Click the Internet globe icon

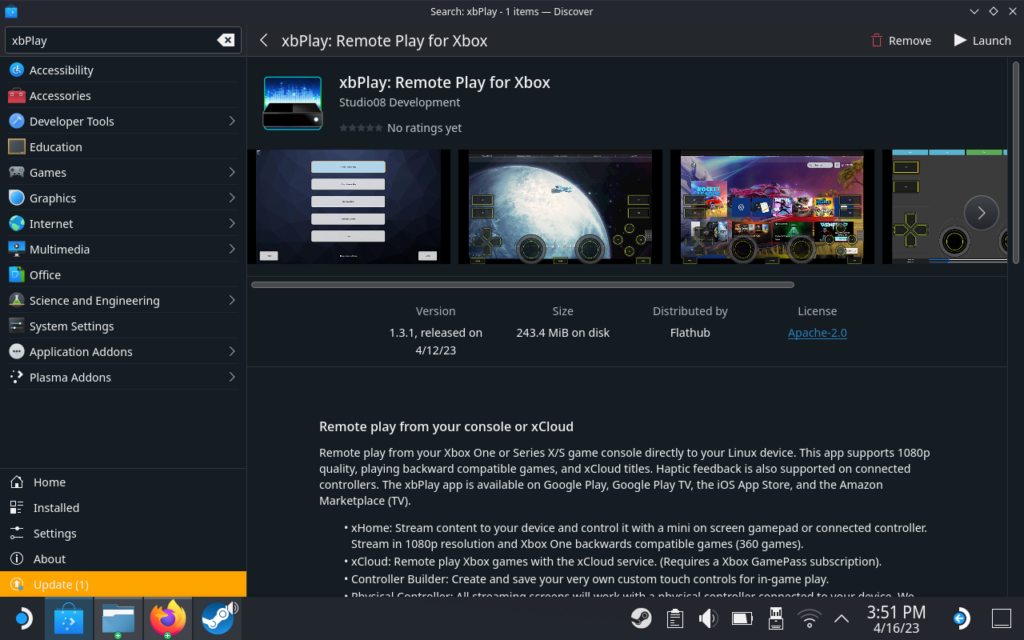[16, 223]
